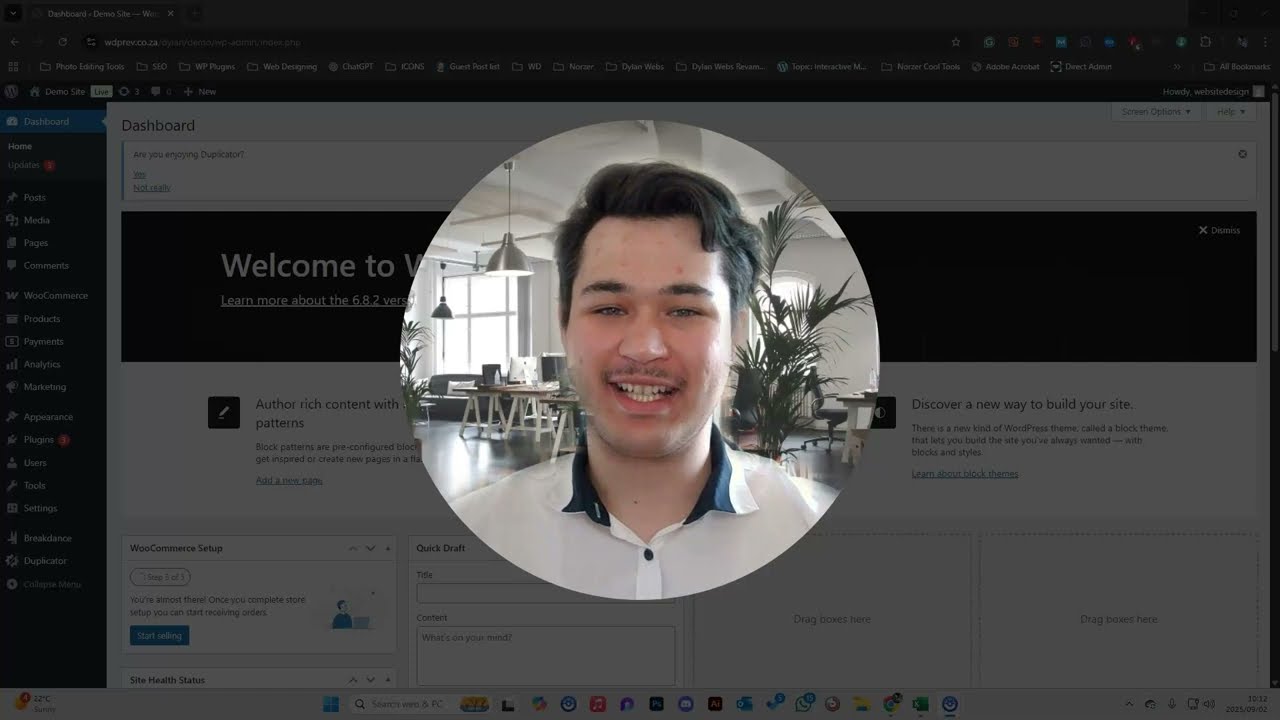Dismiss the Welcome panel
The width and height of the screenshot is (1280, 720).
[x=1219, y=230]
